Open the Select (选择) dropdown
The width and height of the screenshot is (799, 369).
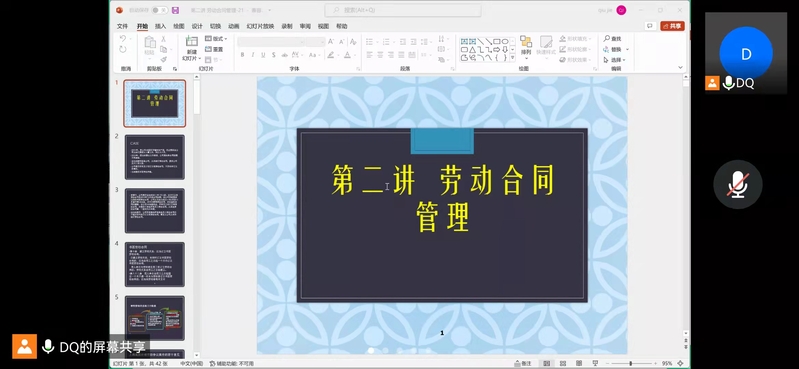click(615, 60)
